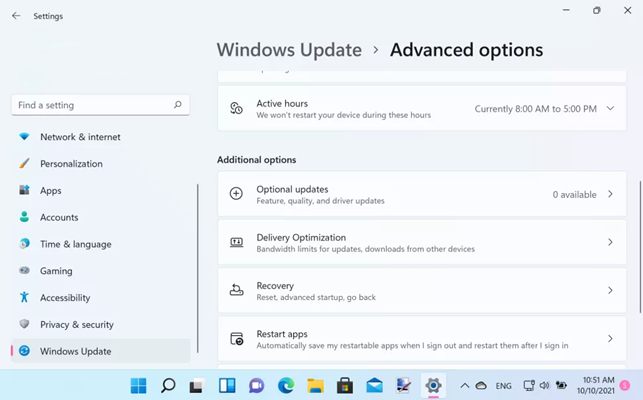This screenshot has height=400, width=643.
Task: Click the '0 available' status text
Action: click(574, 194)
